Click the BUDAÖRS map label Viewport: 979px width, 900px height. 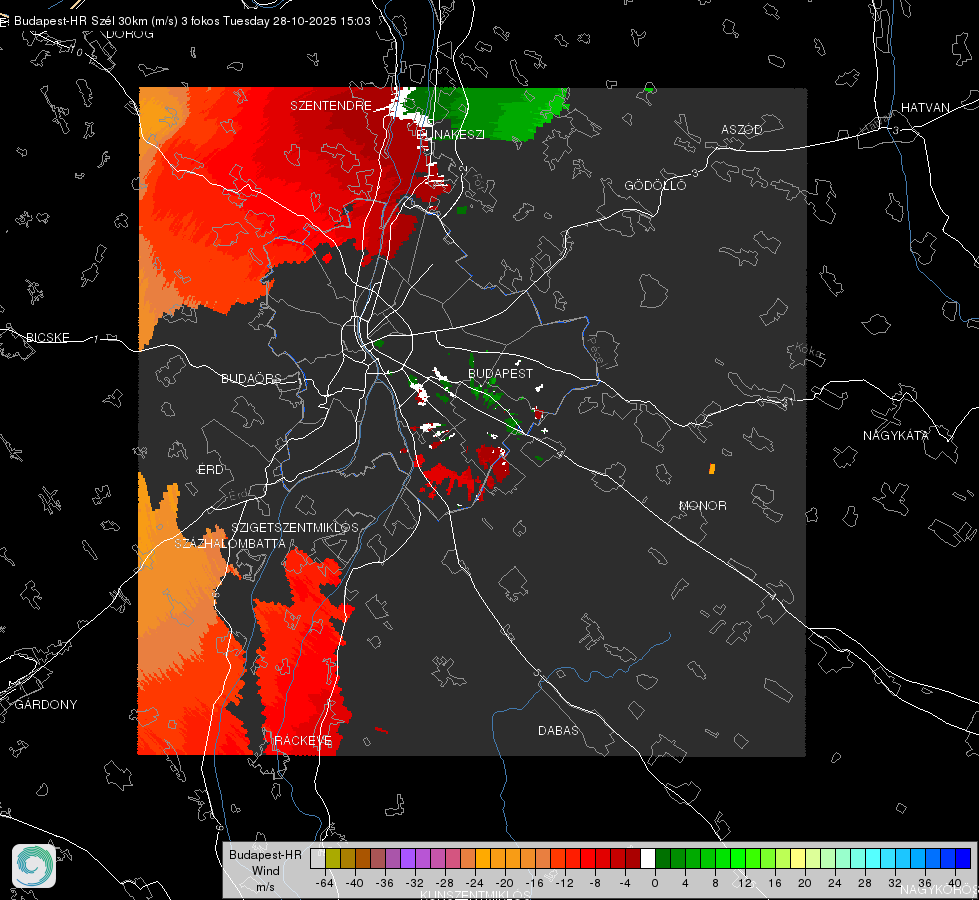pos(252,378)
